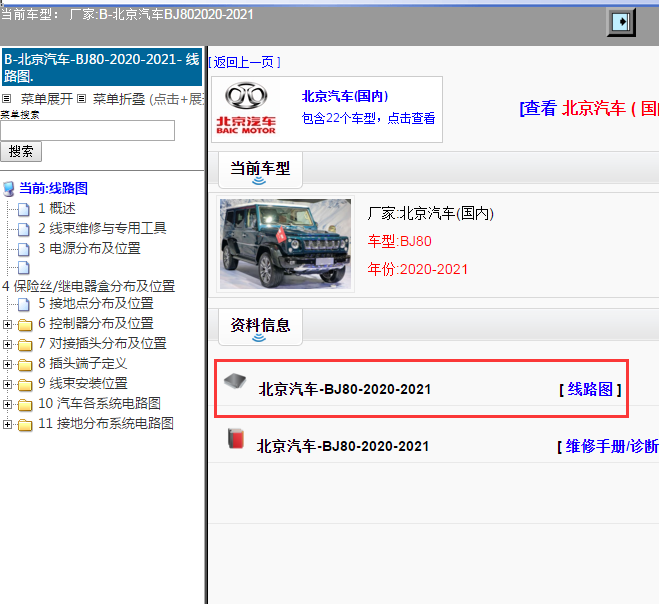Click the red book icon beside the 维修手册 entry
Image resolution: width=659 pixels, height=604 pixels.
pos(236,438)
